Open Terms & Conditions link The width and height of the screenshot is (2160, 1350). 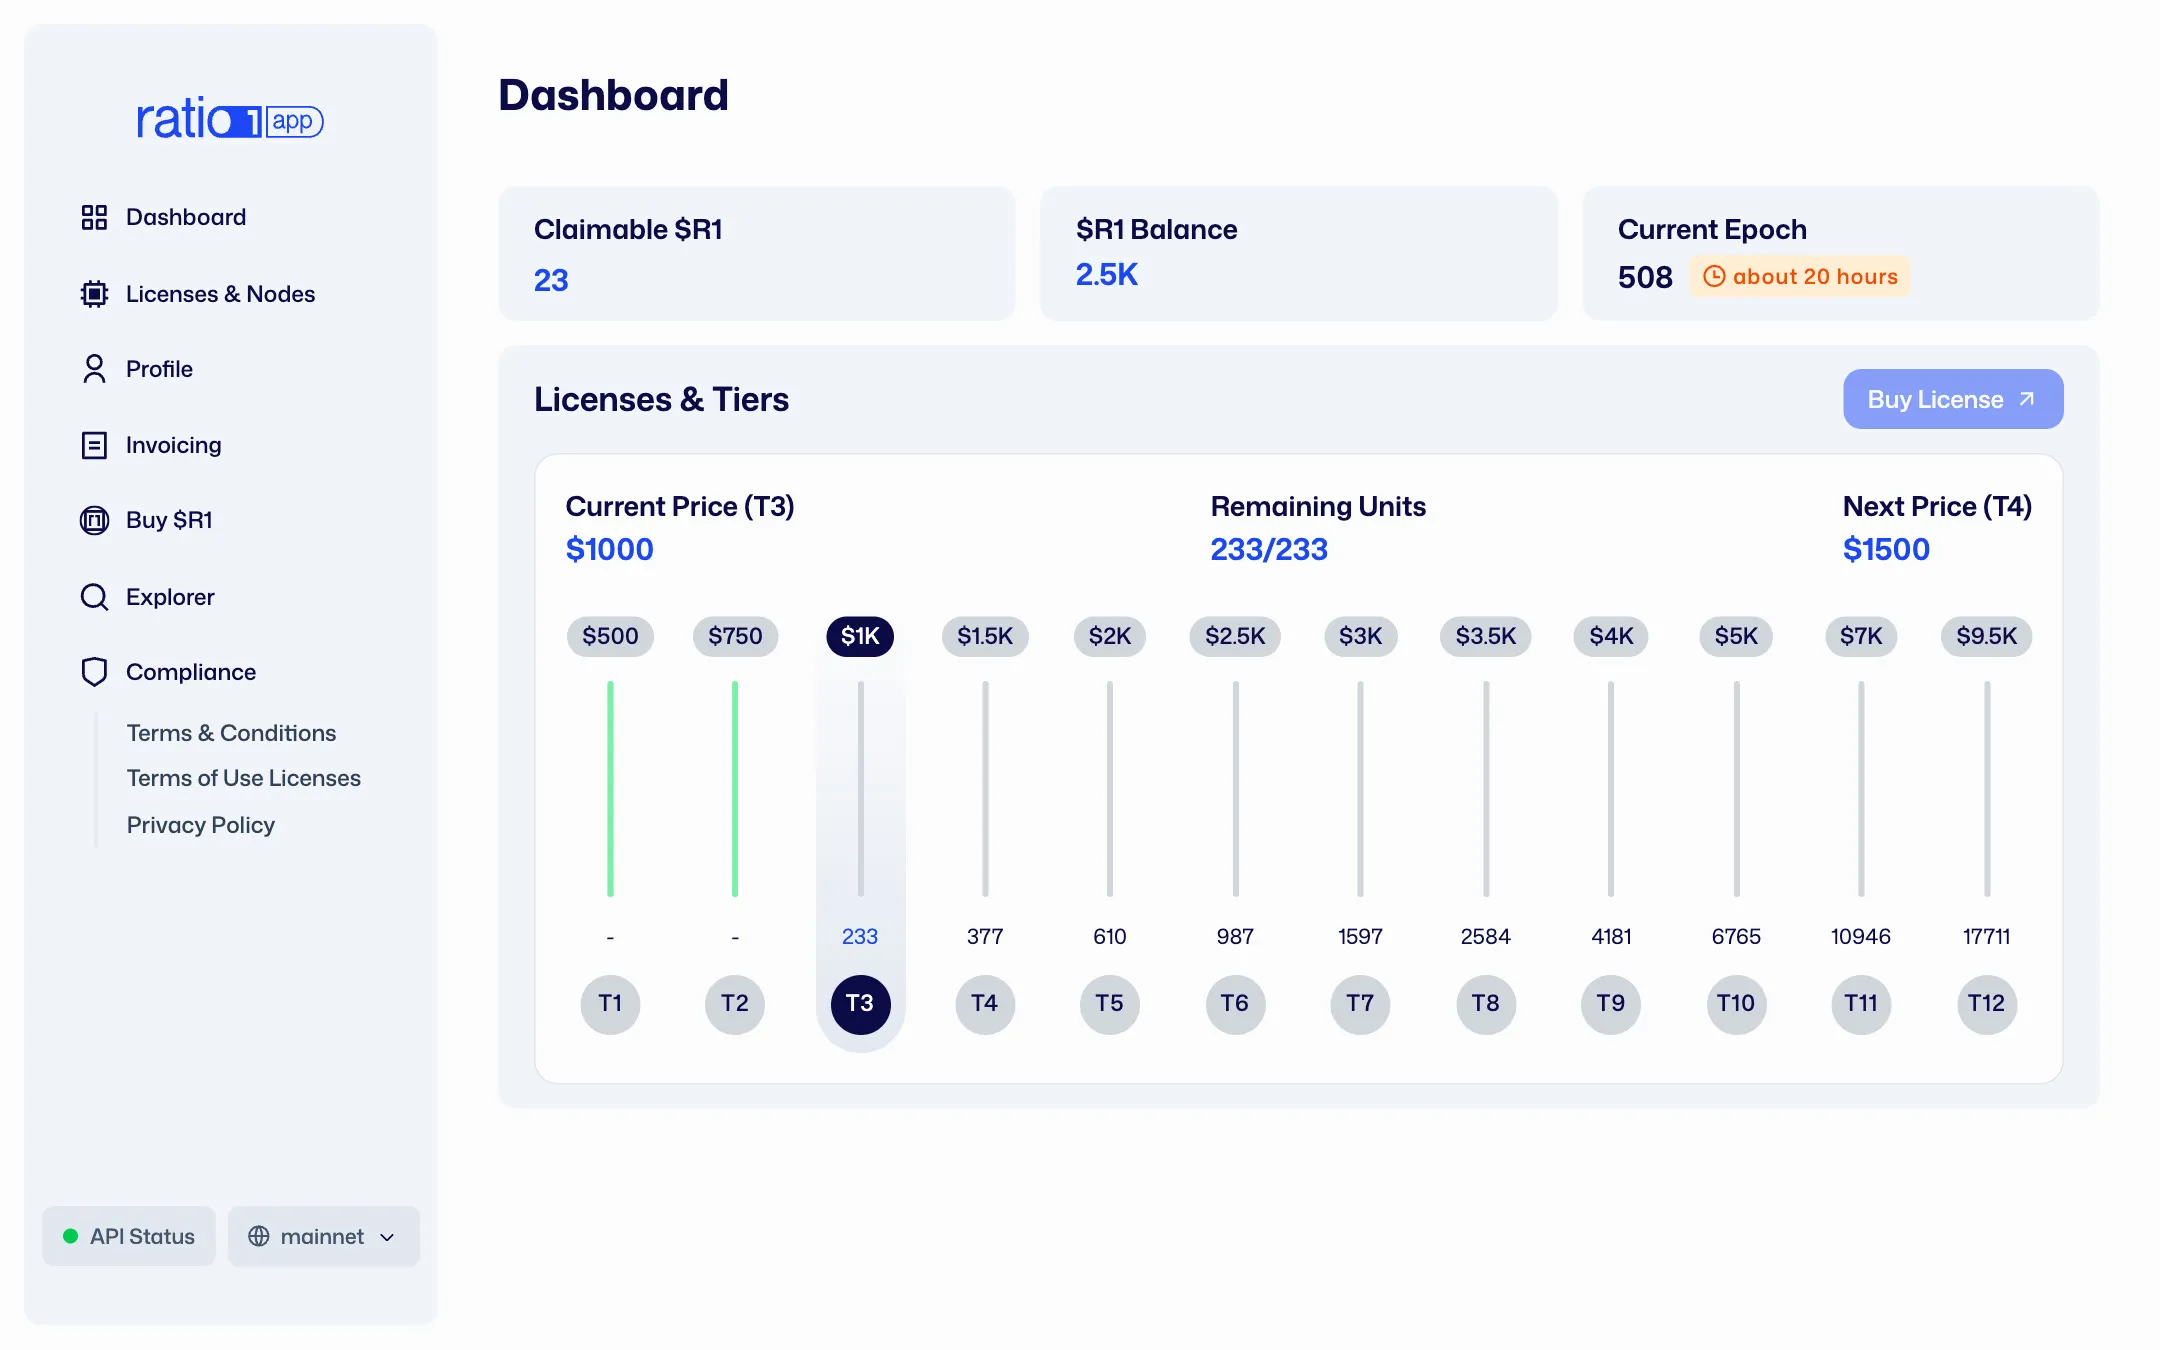coord(231,733)
